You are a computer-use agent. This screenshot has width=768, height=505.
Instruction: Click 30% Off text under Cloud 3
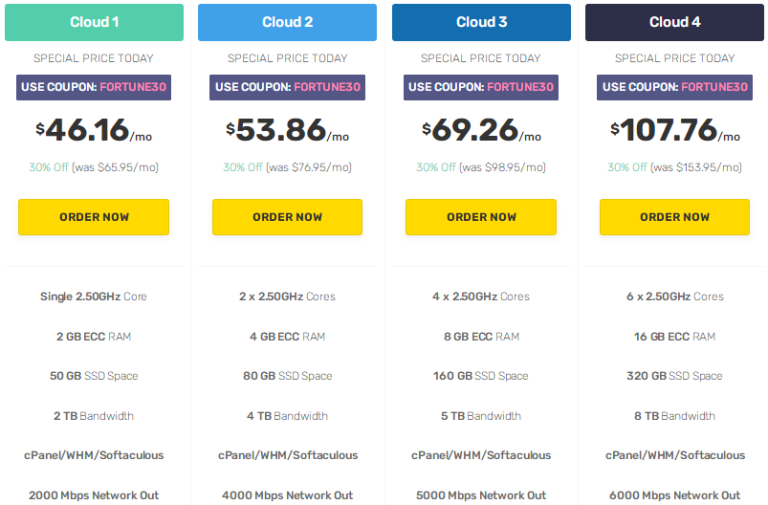pyautogui.click(x=437, y=167)
